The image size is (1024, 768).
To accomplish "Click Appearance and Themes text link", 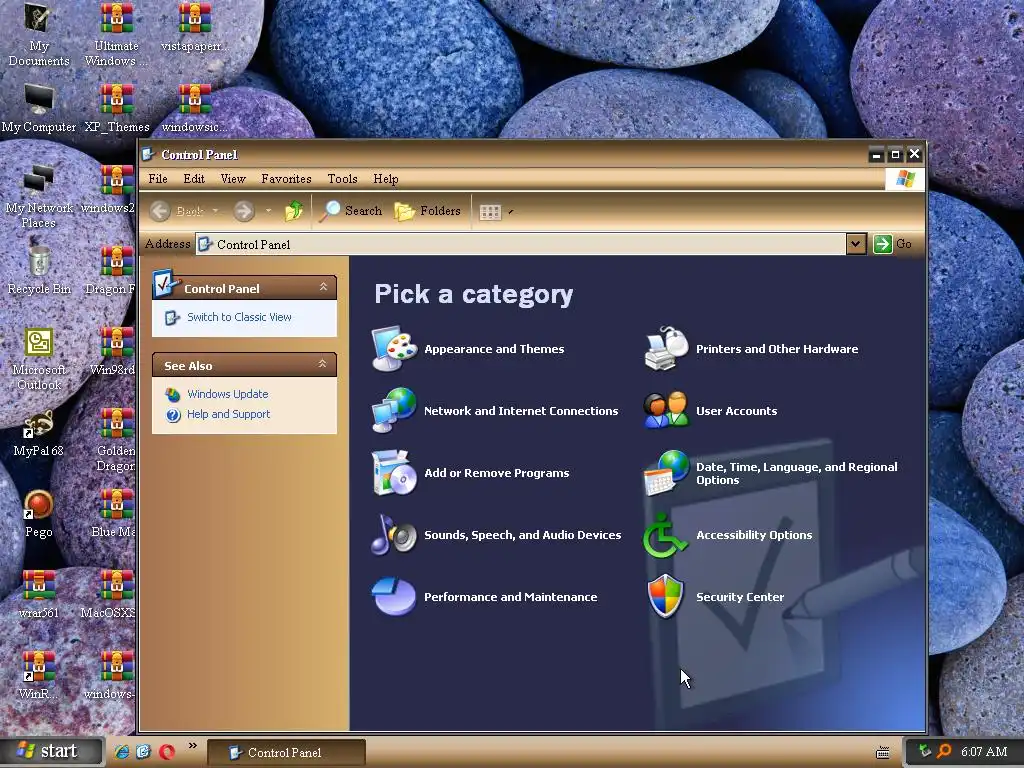I will click(494, 349).
